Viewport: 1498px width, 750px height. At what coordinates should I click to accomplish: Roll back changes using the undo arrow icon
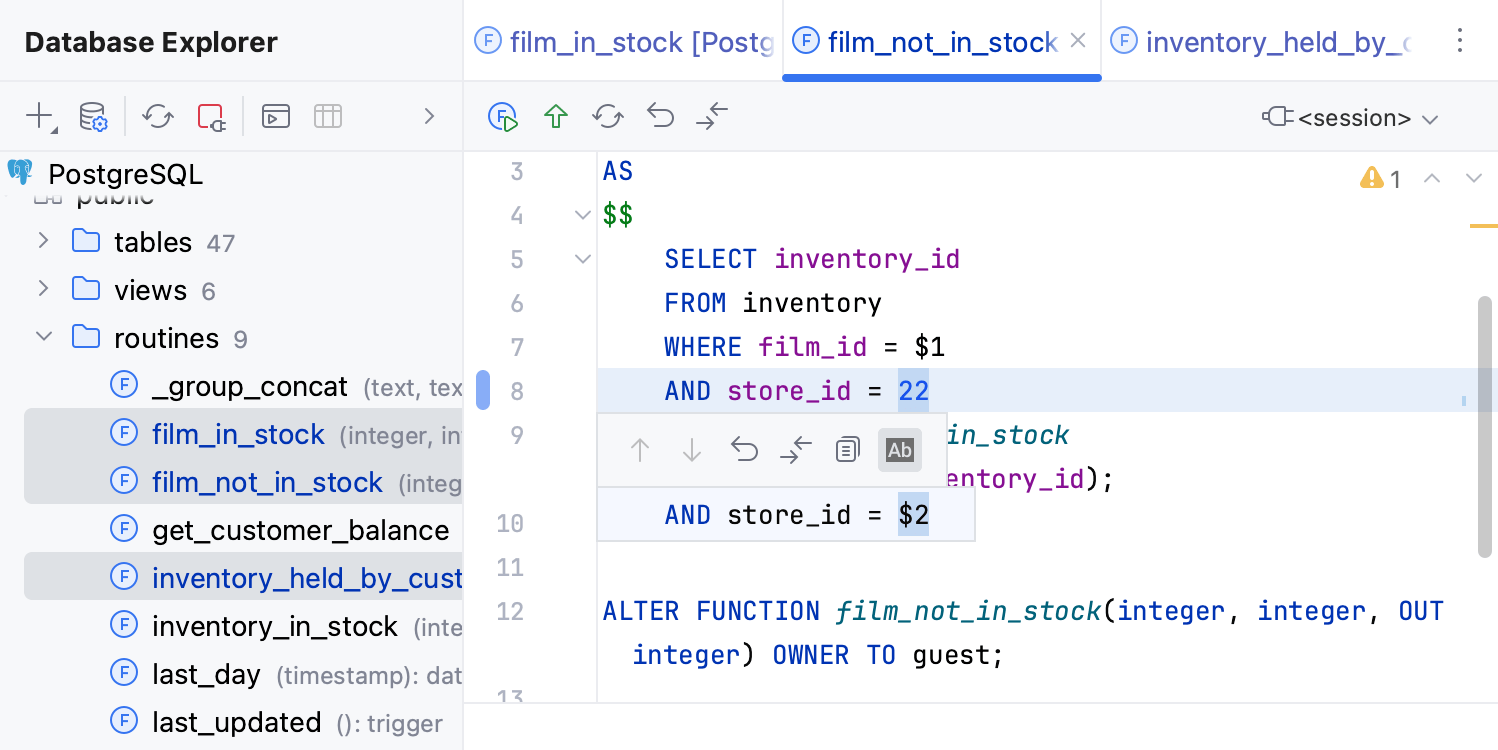click(659, 116)
